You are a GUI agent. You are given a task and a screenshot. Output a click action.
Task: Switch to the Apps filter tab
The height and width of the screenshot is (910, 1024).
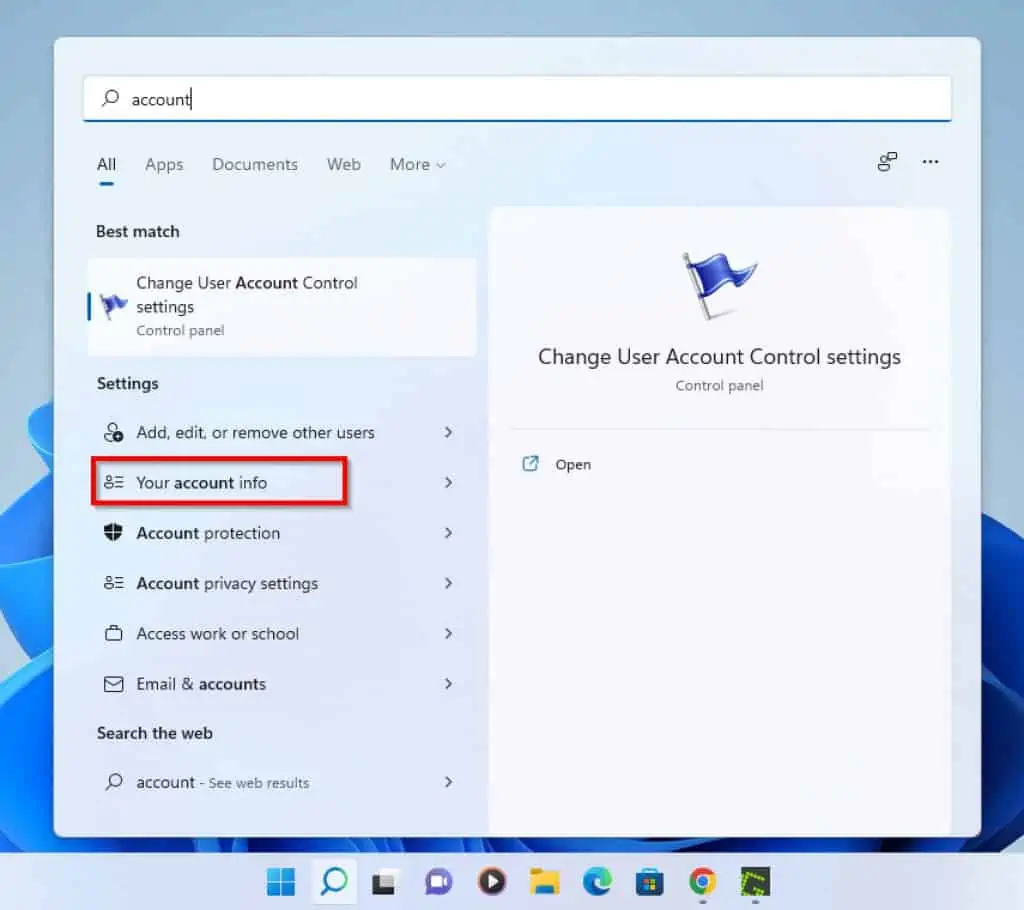tap(164, 165)
